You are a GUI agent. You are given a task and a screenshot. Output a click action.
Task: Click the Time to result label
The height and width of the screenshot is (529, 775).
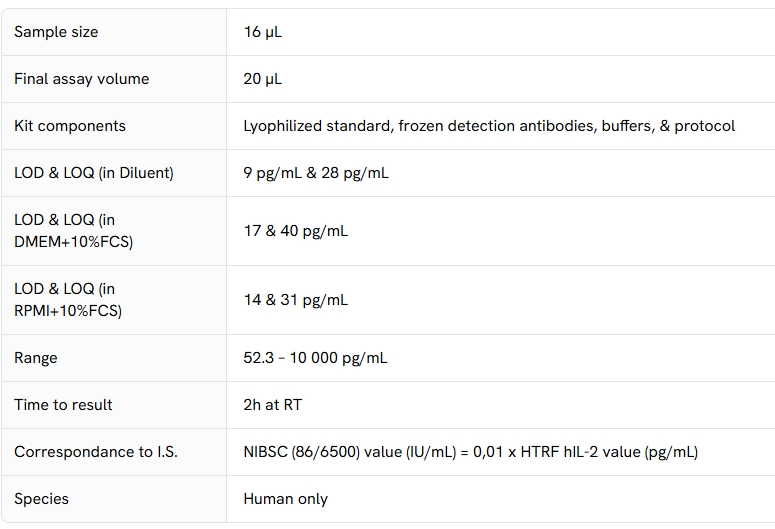(63, 405)
